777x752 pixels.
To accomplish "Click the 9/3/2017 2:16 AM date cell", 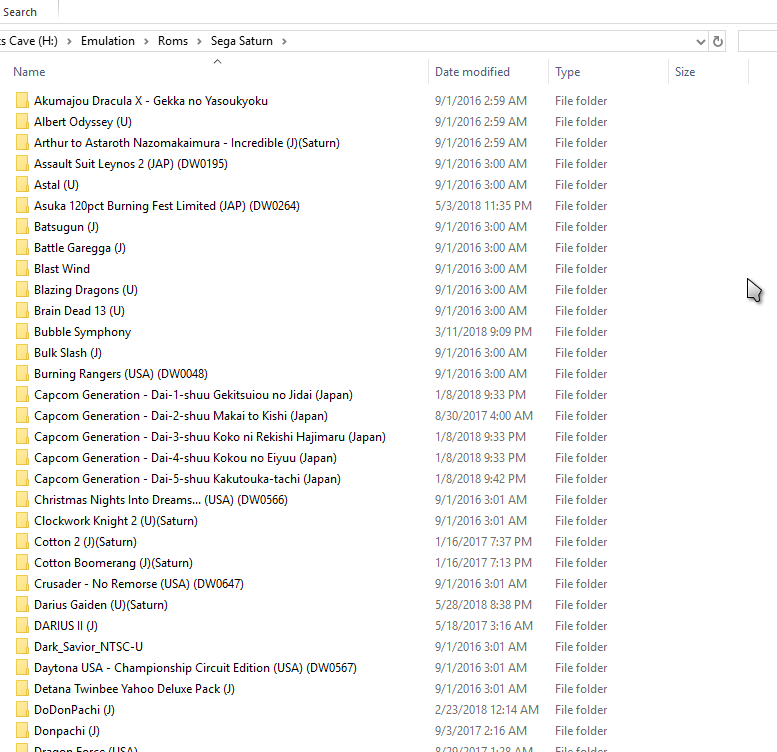I will [481, 731].
